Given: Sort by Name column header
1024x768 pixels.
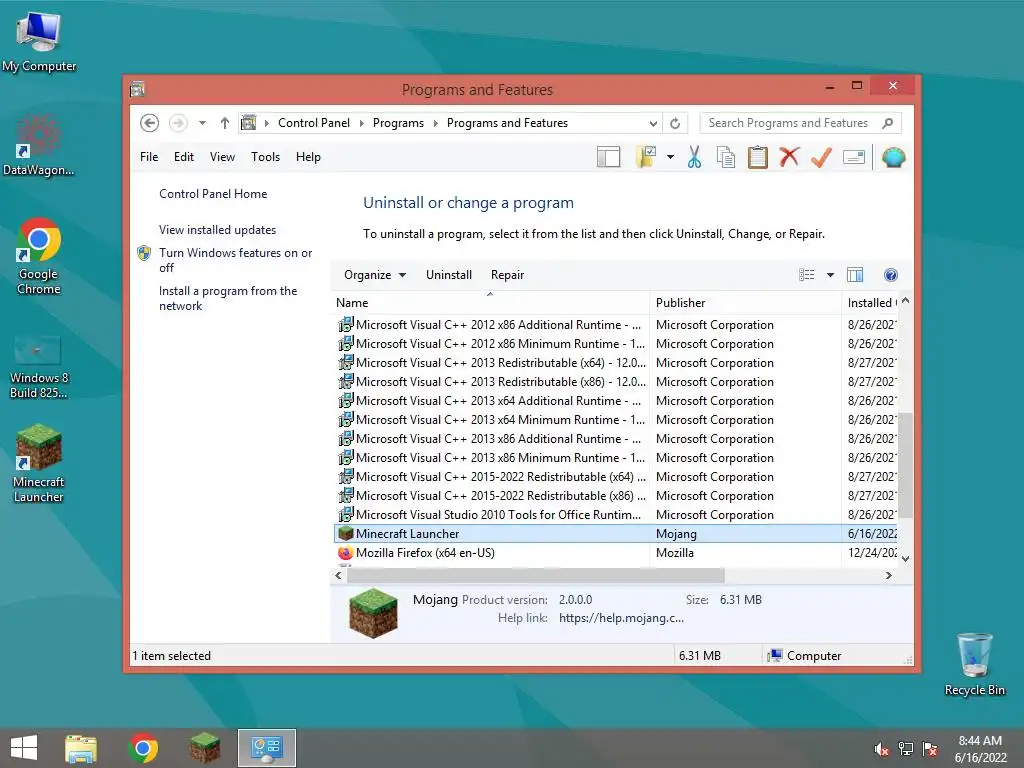Looking at the screenshot, I should coord(490,303).
